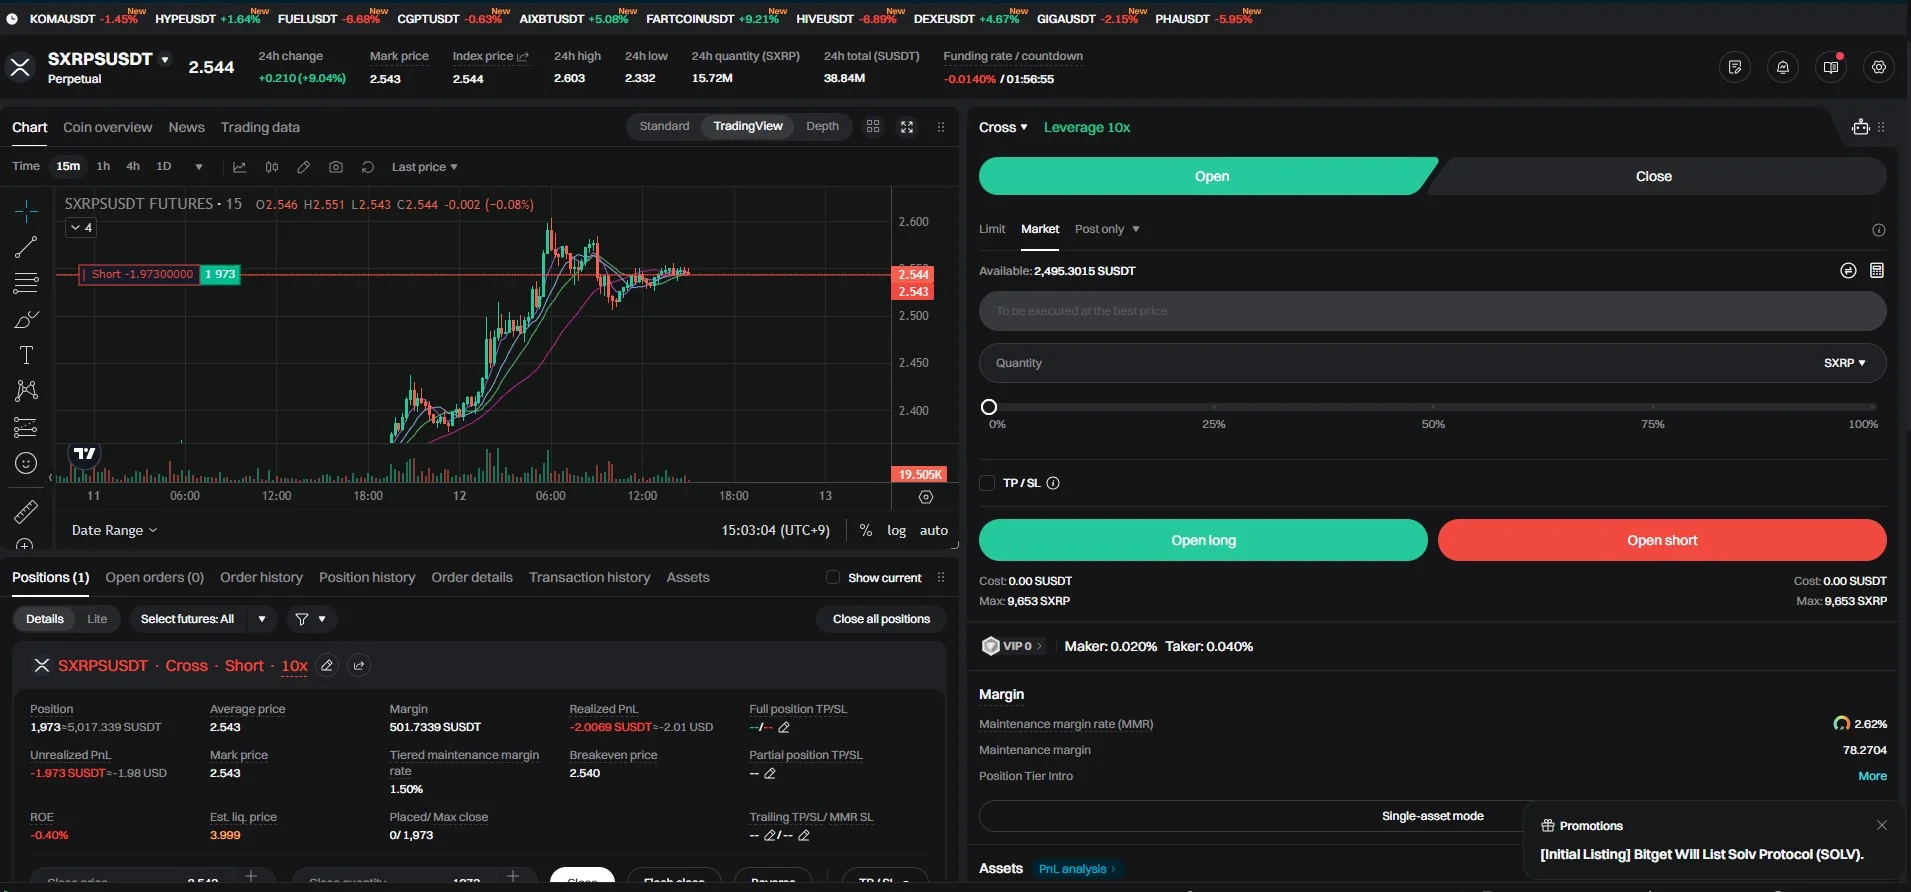Open the emoji icons tool
Screen dimensions: 1911x892
click(x=26, y=463)
